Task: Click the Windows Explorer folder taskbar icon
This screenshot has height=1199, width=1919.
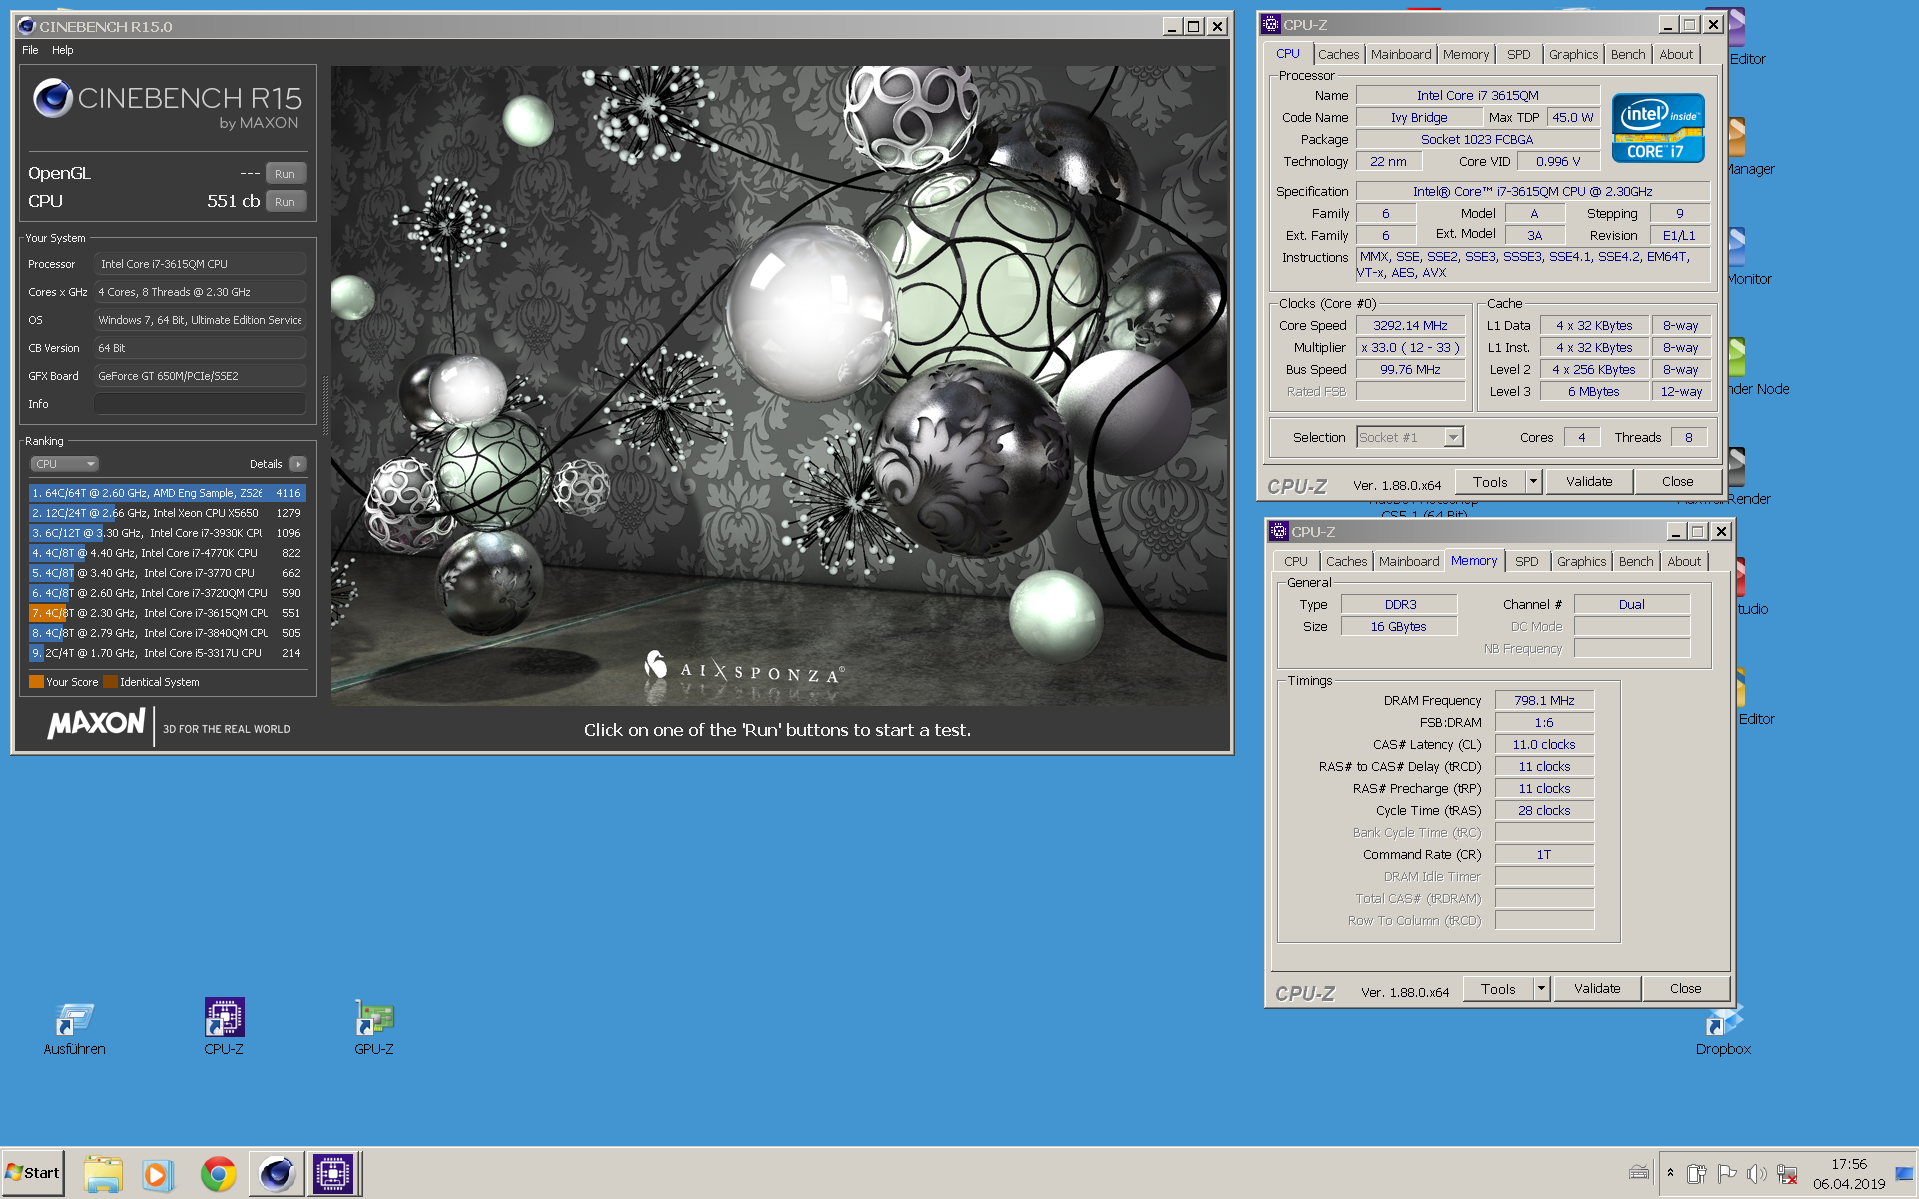Action: click(x=103, y=1173)
